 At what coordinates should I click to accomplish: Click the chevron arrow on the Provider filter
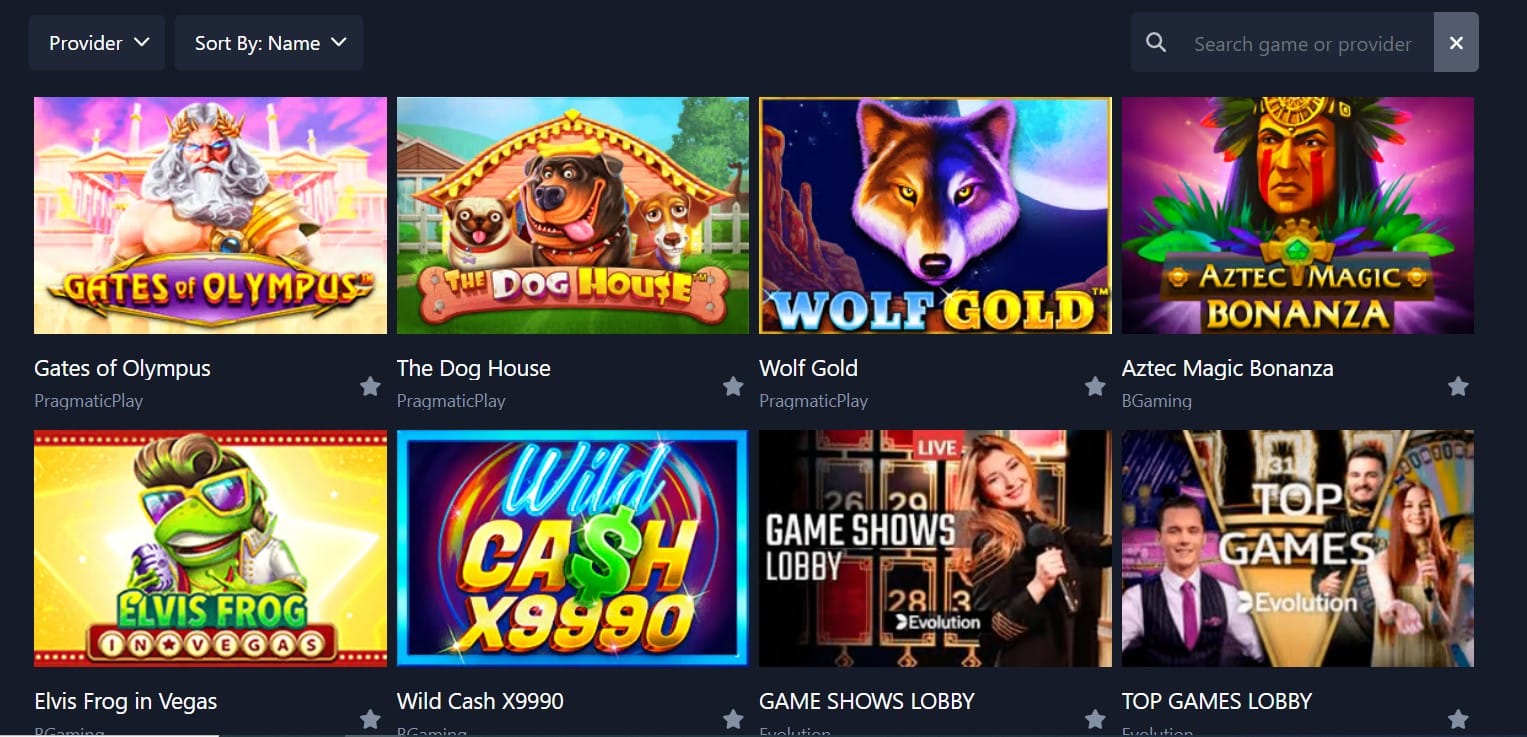click(x=141, y=42)
